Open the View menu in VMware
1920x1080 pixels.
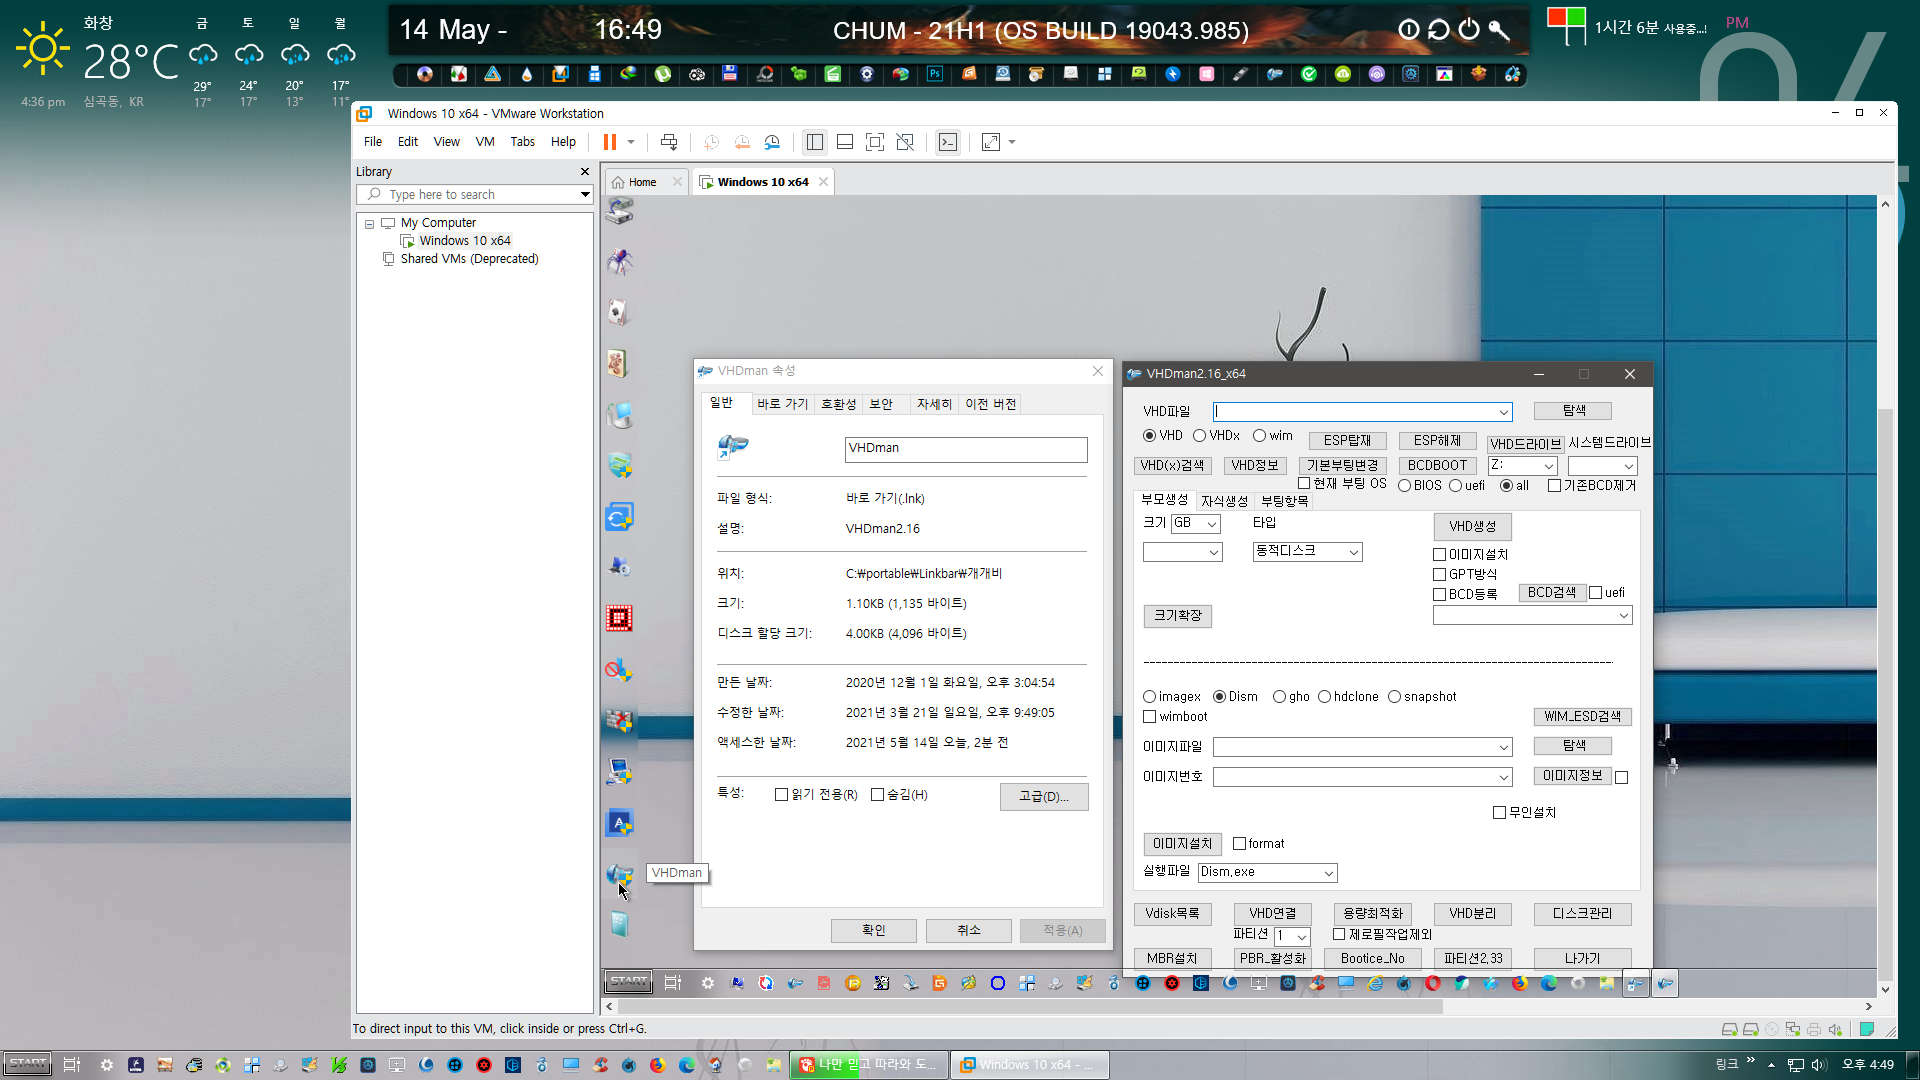click(x=446, y=142)
